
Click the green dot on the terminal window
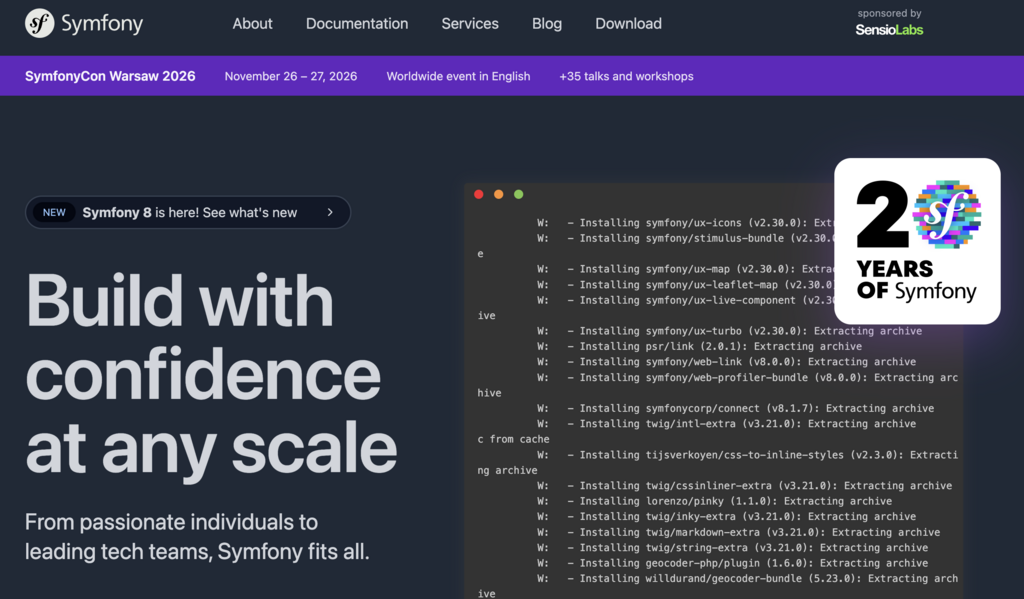[519, 194]
